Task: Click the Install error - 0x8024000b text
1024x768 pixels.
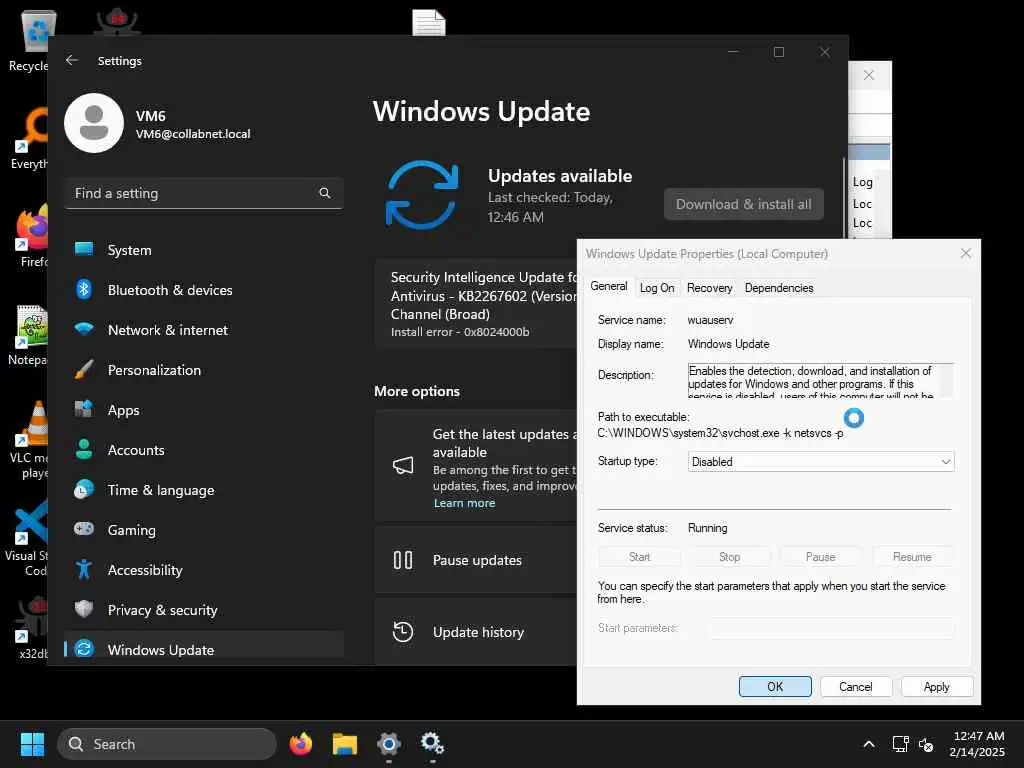Action: tap(460, 332)
